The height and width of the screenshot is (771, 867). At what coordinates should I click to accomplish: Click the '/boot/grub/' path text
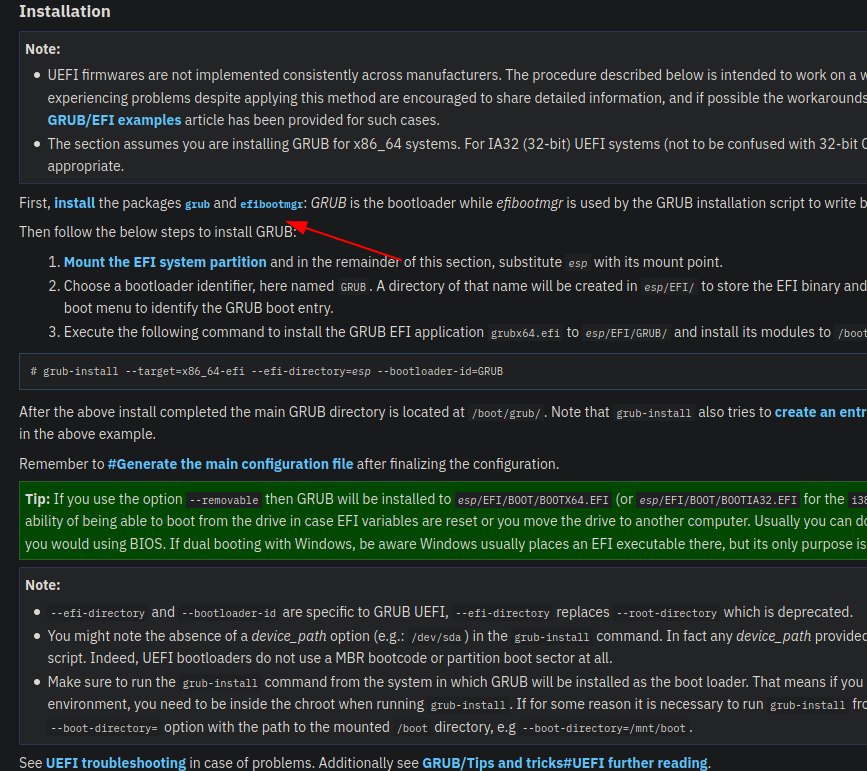tap(505, 413)
